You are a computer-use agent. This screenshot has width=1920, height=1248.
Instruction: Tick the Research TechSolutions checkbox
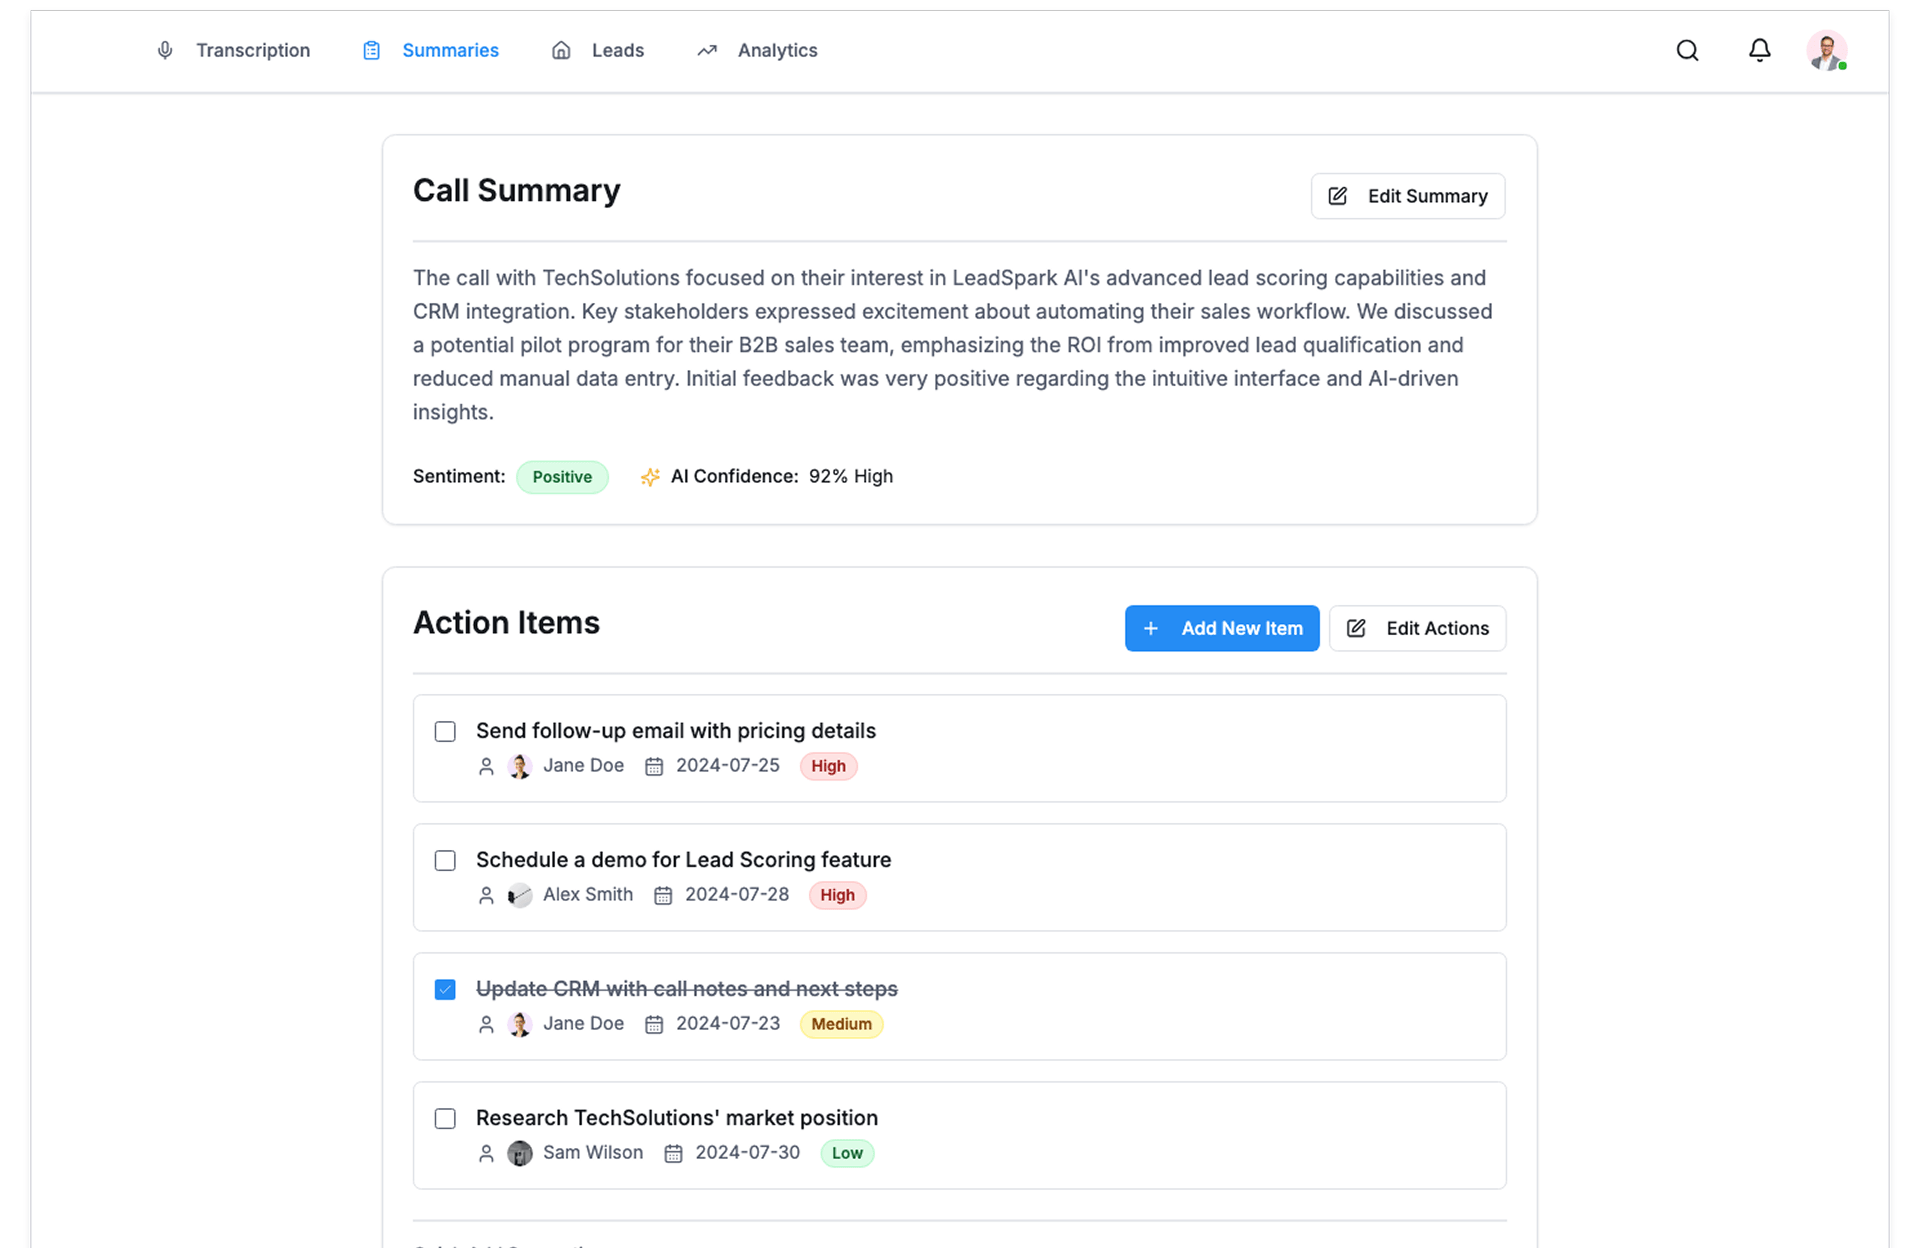tap(445, 1119)
